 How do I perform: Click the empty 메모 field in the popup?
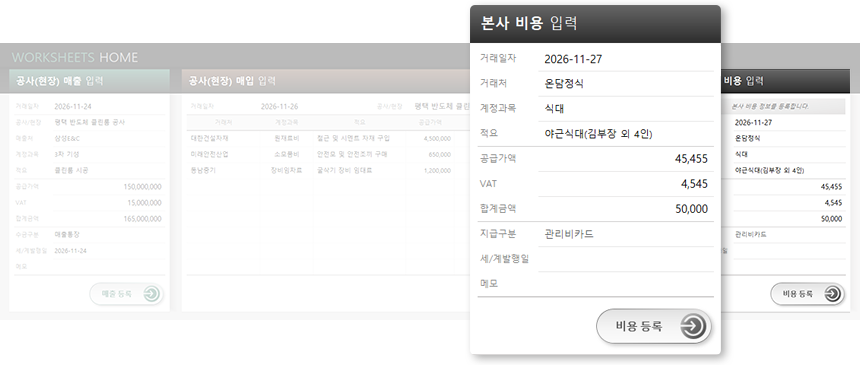pyautogui.click(x=626, y=284)
